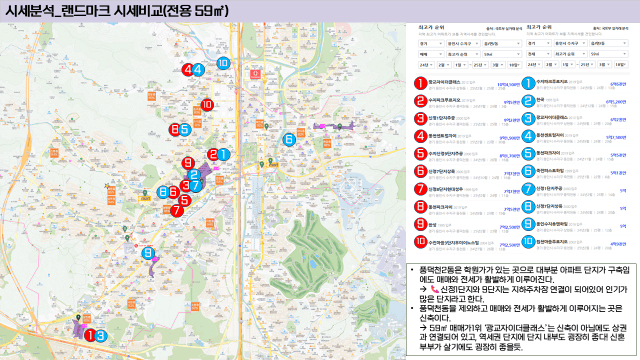640x360 pixels.
Task: Open 용인시 수지구 dropdown in the 전세 panel
Action: [x=570, y=43]
